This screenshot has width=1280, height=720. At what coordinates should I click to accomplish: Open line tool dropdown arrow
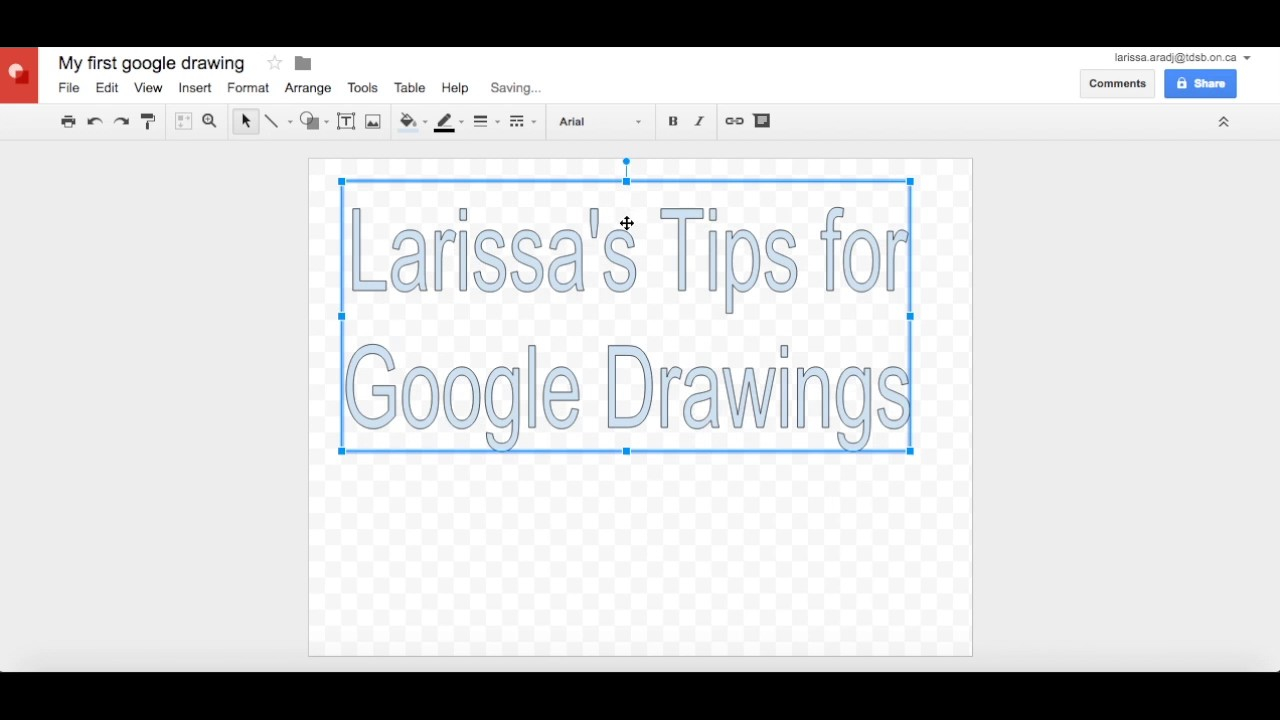click(290, 122)
